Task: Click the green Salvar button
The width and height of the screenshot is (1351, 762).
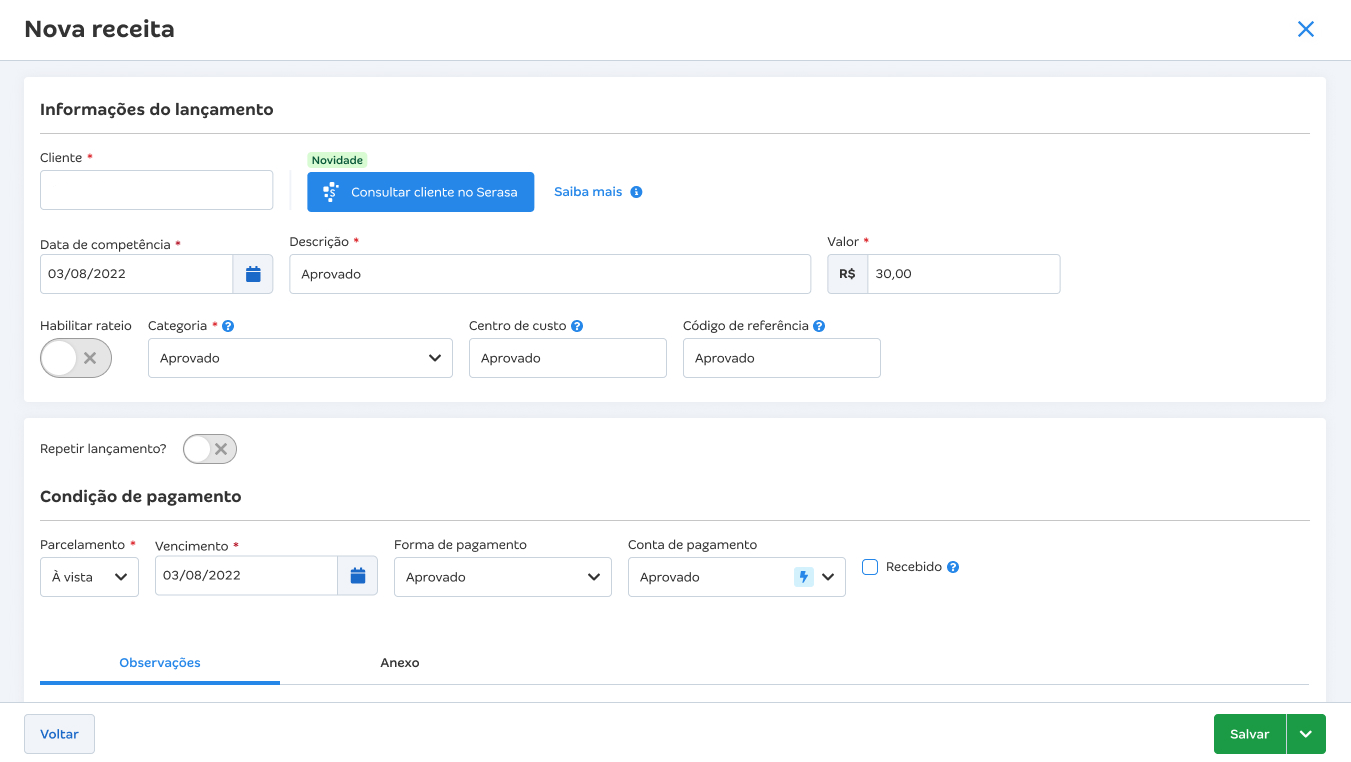Action: tap(1250, 734)
